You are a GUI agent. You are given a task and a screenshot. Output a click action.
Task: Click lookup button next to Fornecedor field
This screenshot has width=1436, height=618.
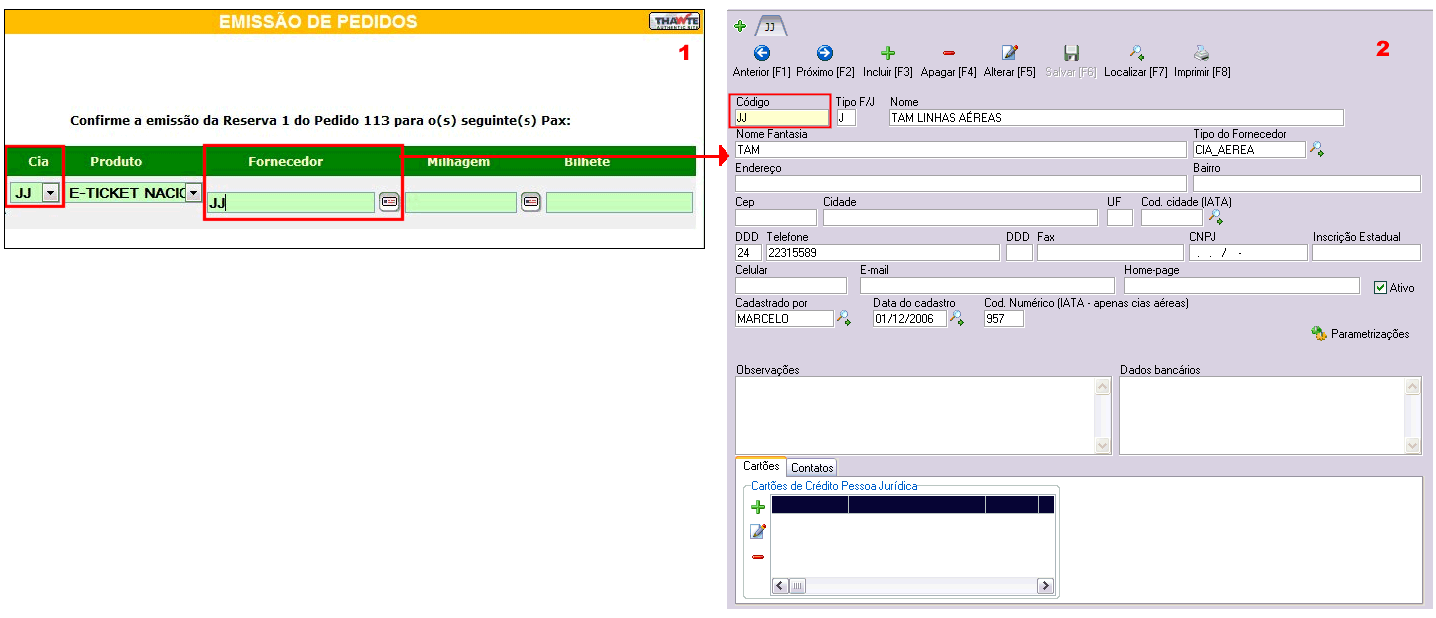[x=389, y=202]
